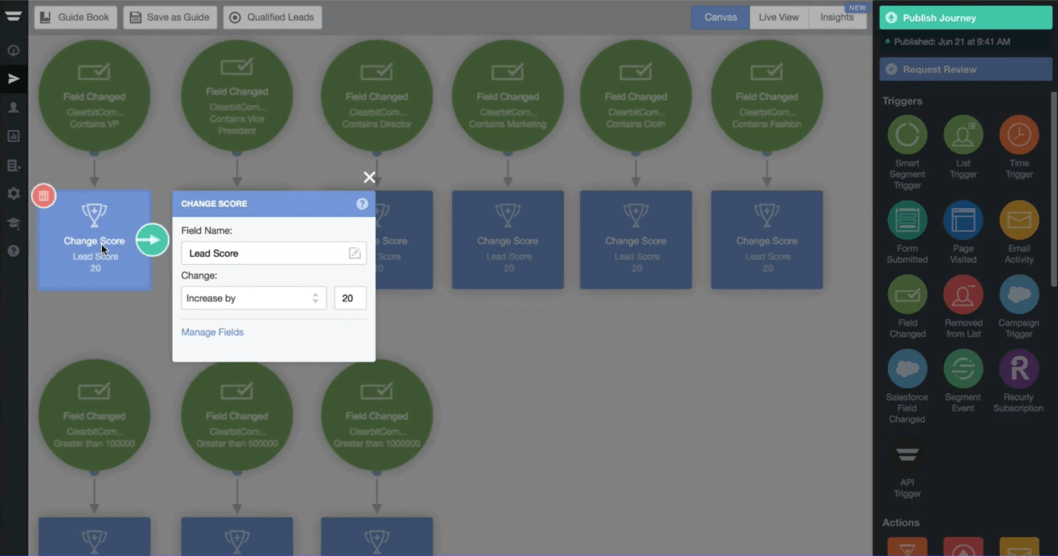Select the Field Changed node Contains Vice President

[237, 96]
